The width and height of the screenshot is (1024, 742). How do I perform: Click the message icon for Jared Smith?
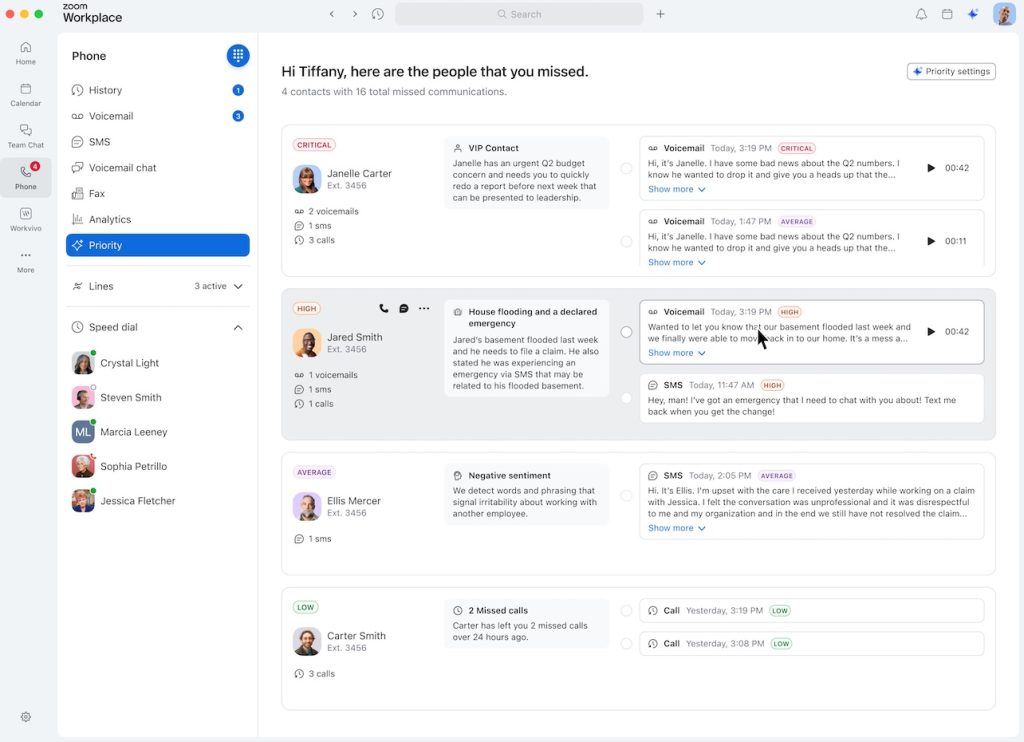404,309
